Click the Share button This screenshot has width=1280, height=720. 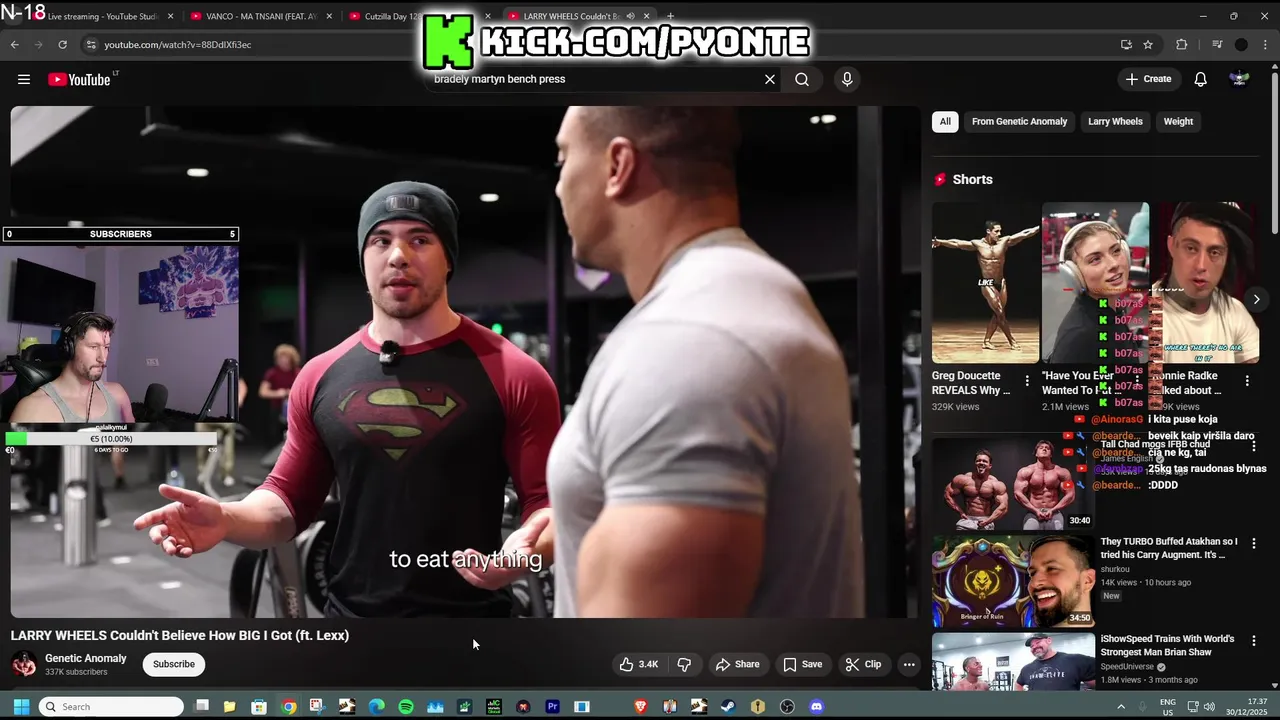tap(737, 664)
